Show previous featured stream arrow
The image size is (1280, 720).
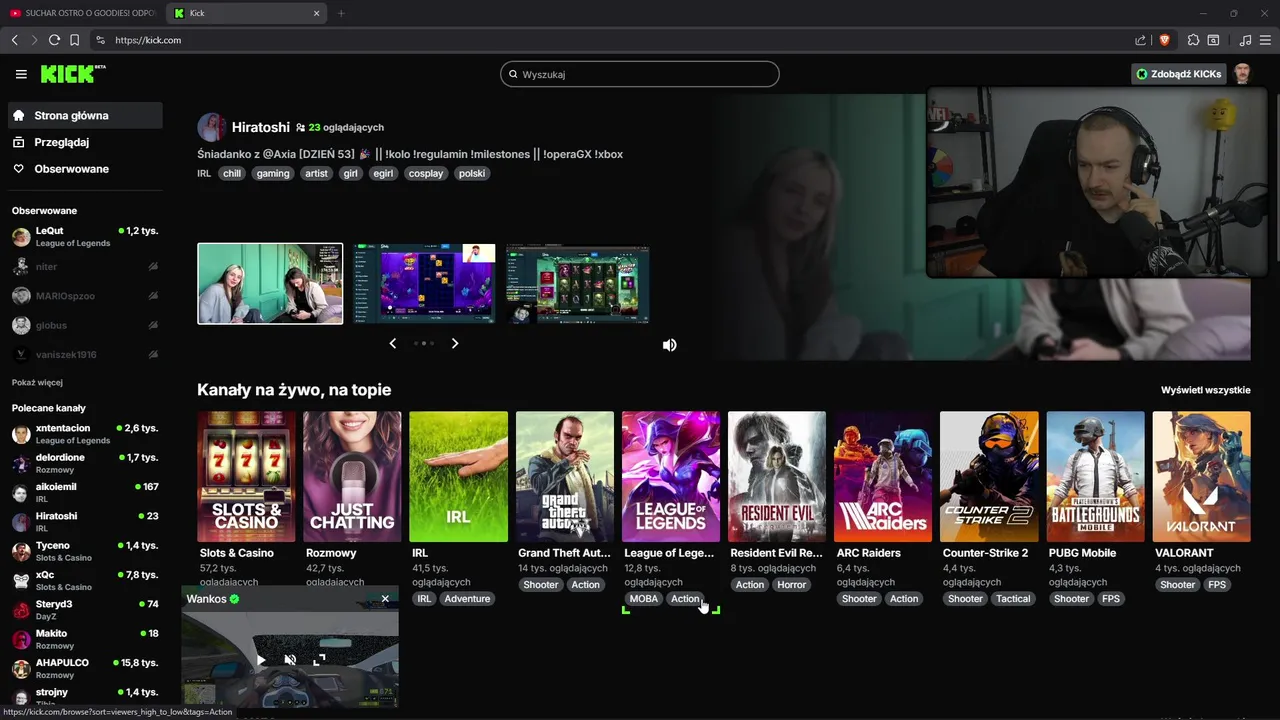393,343
